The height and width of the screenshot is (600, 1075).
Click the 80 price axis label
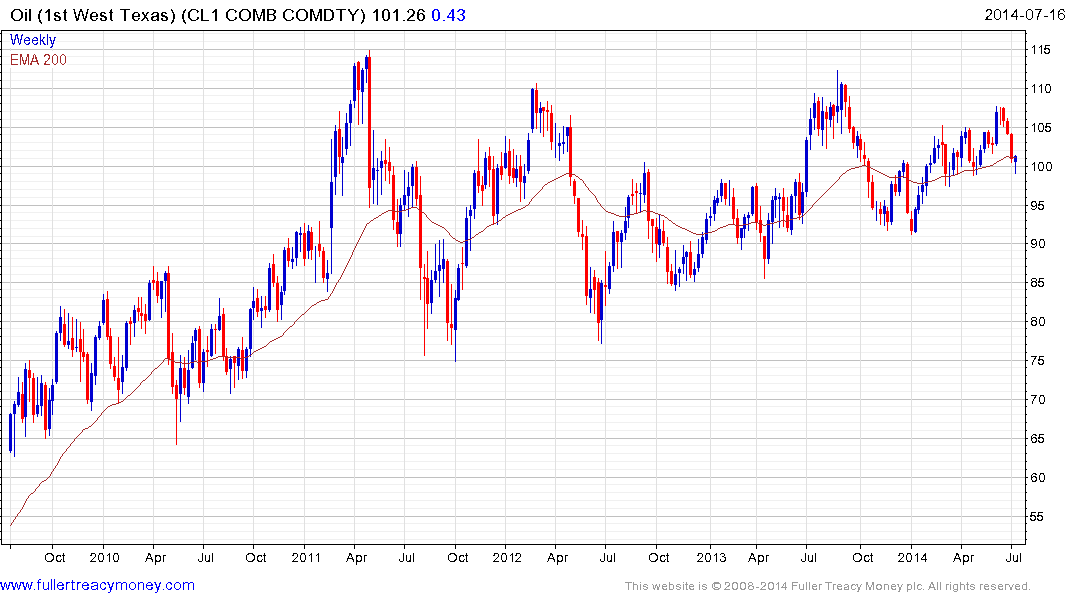(1038, 322)
